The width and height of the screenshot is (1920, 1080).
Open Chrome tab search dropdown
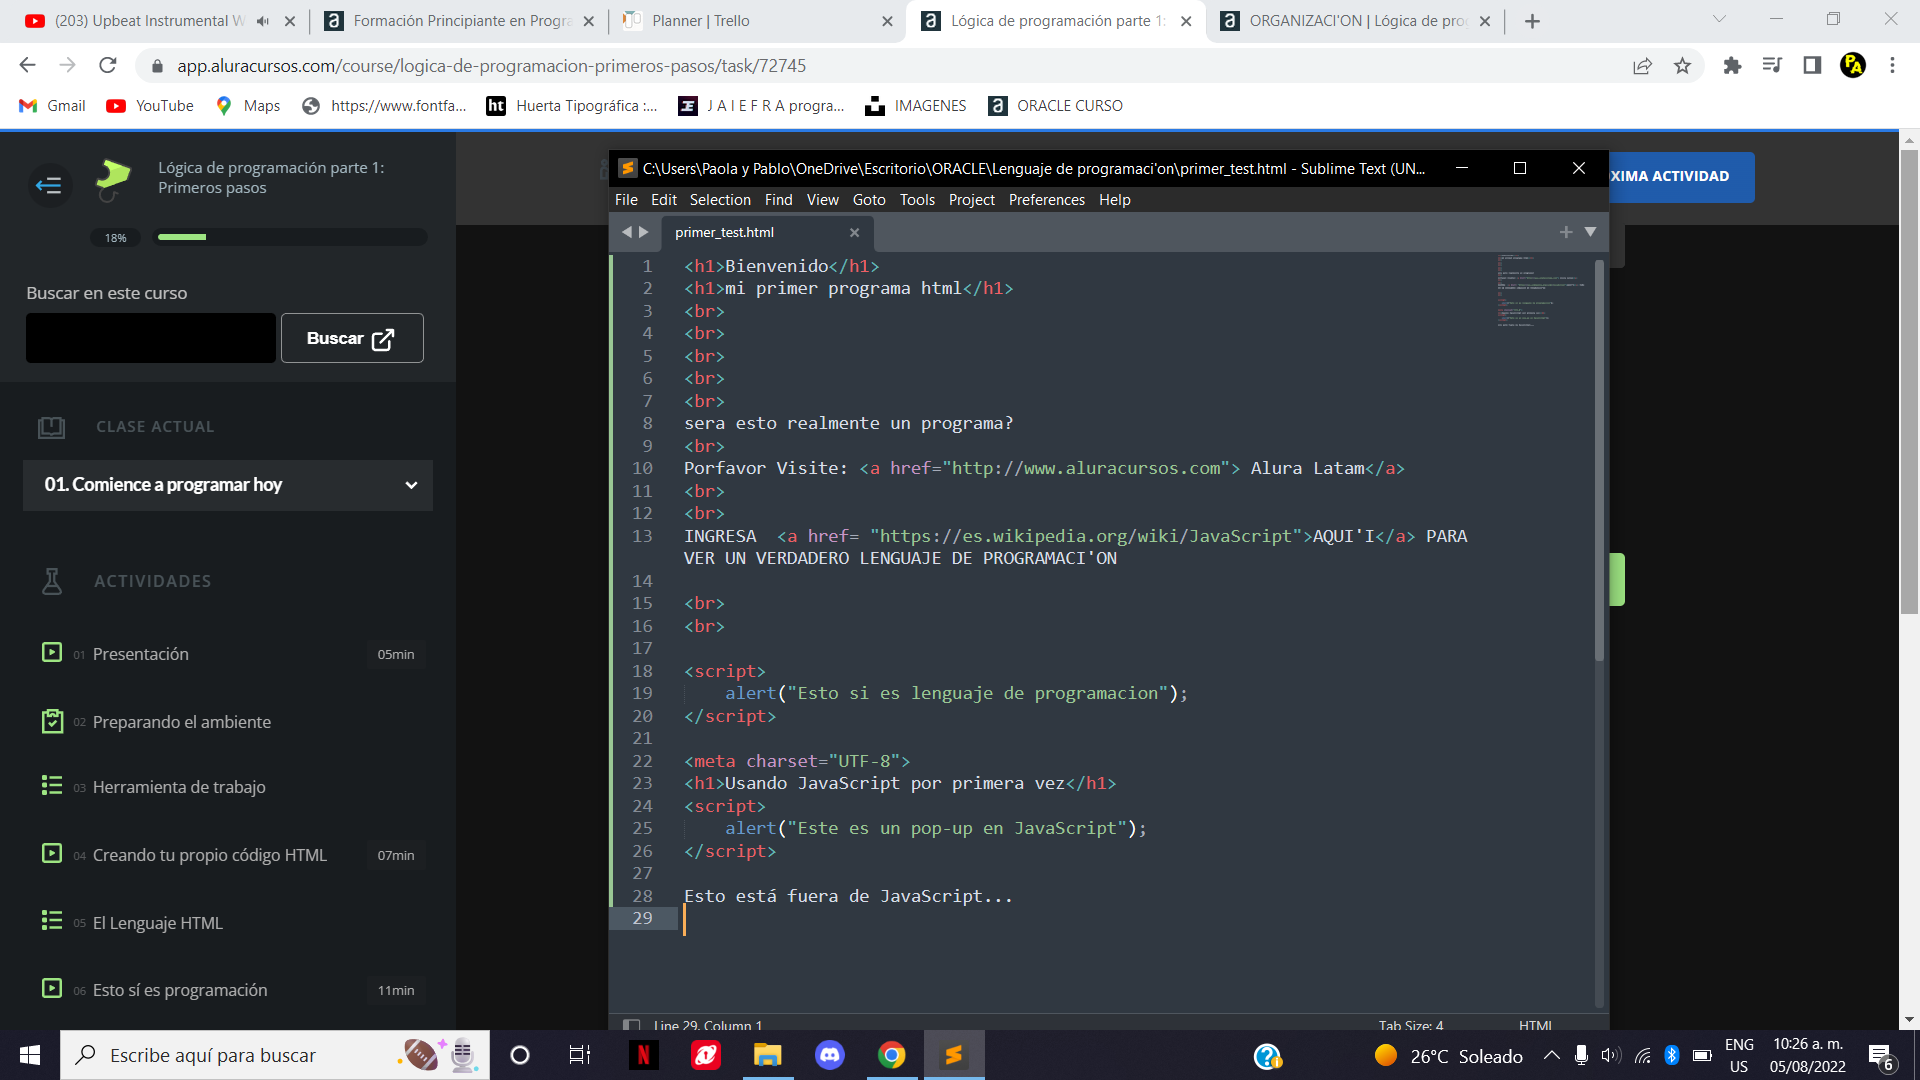click(x=1720, y=19)
